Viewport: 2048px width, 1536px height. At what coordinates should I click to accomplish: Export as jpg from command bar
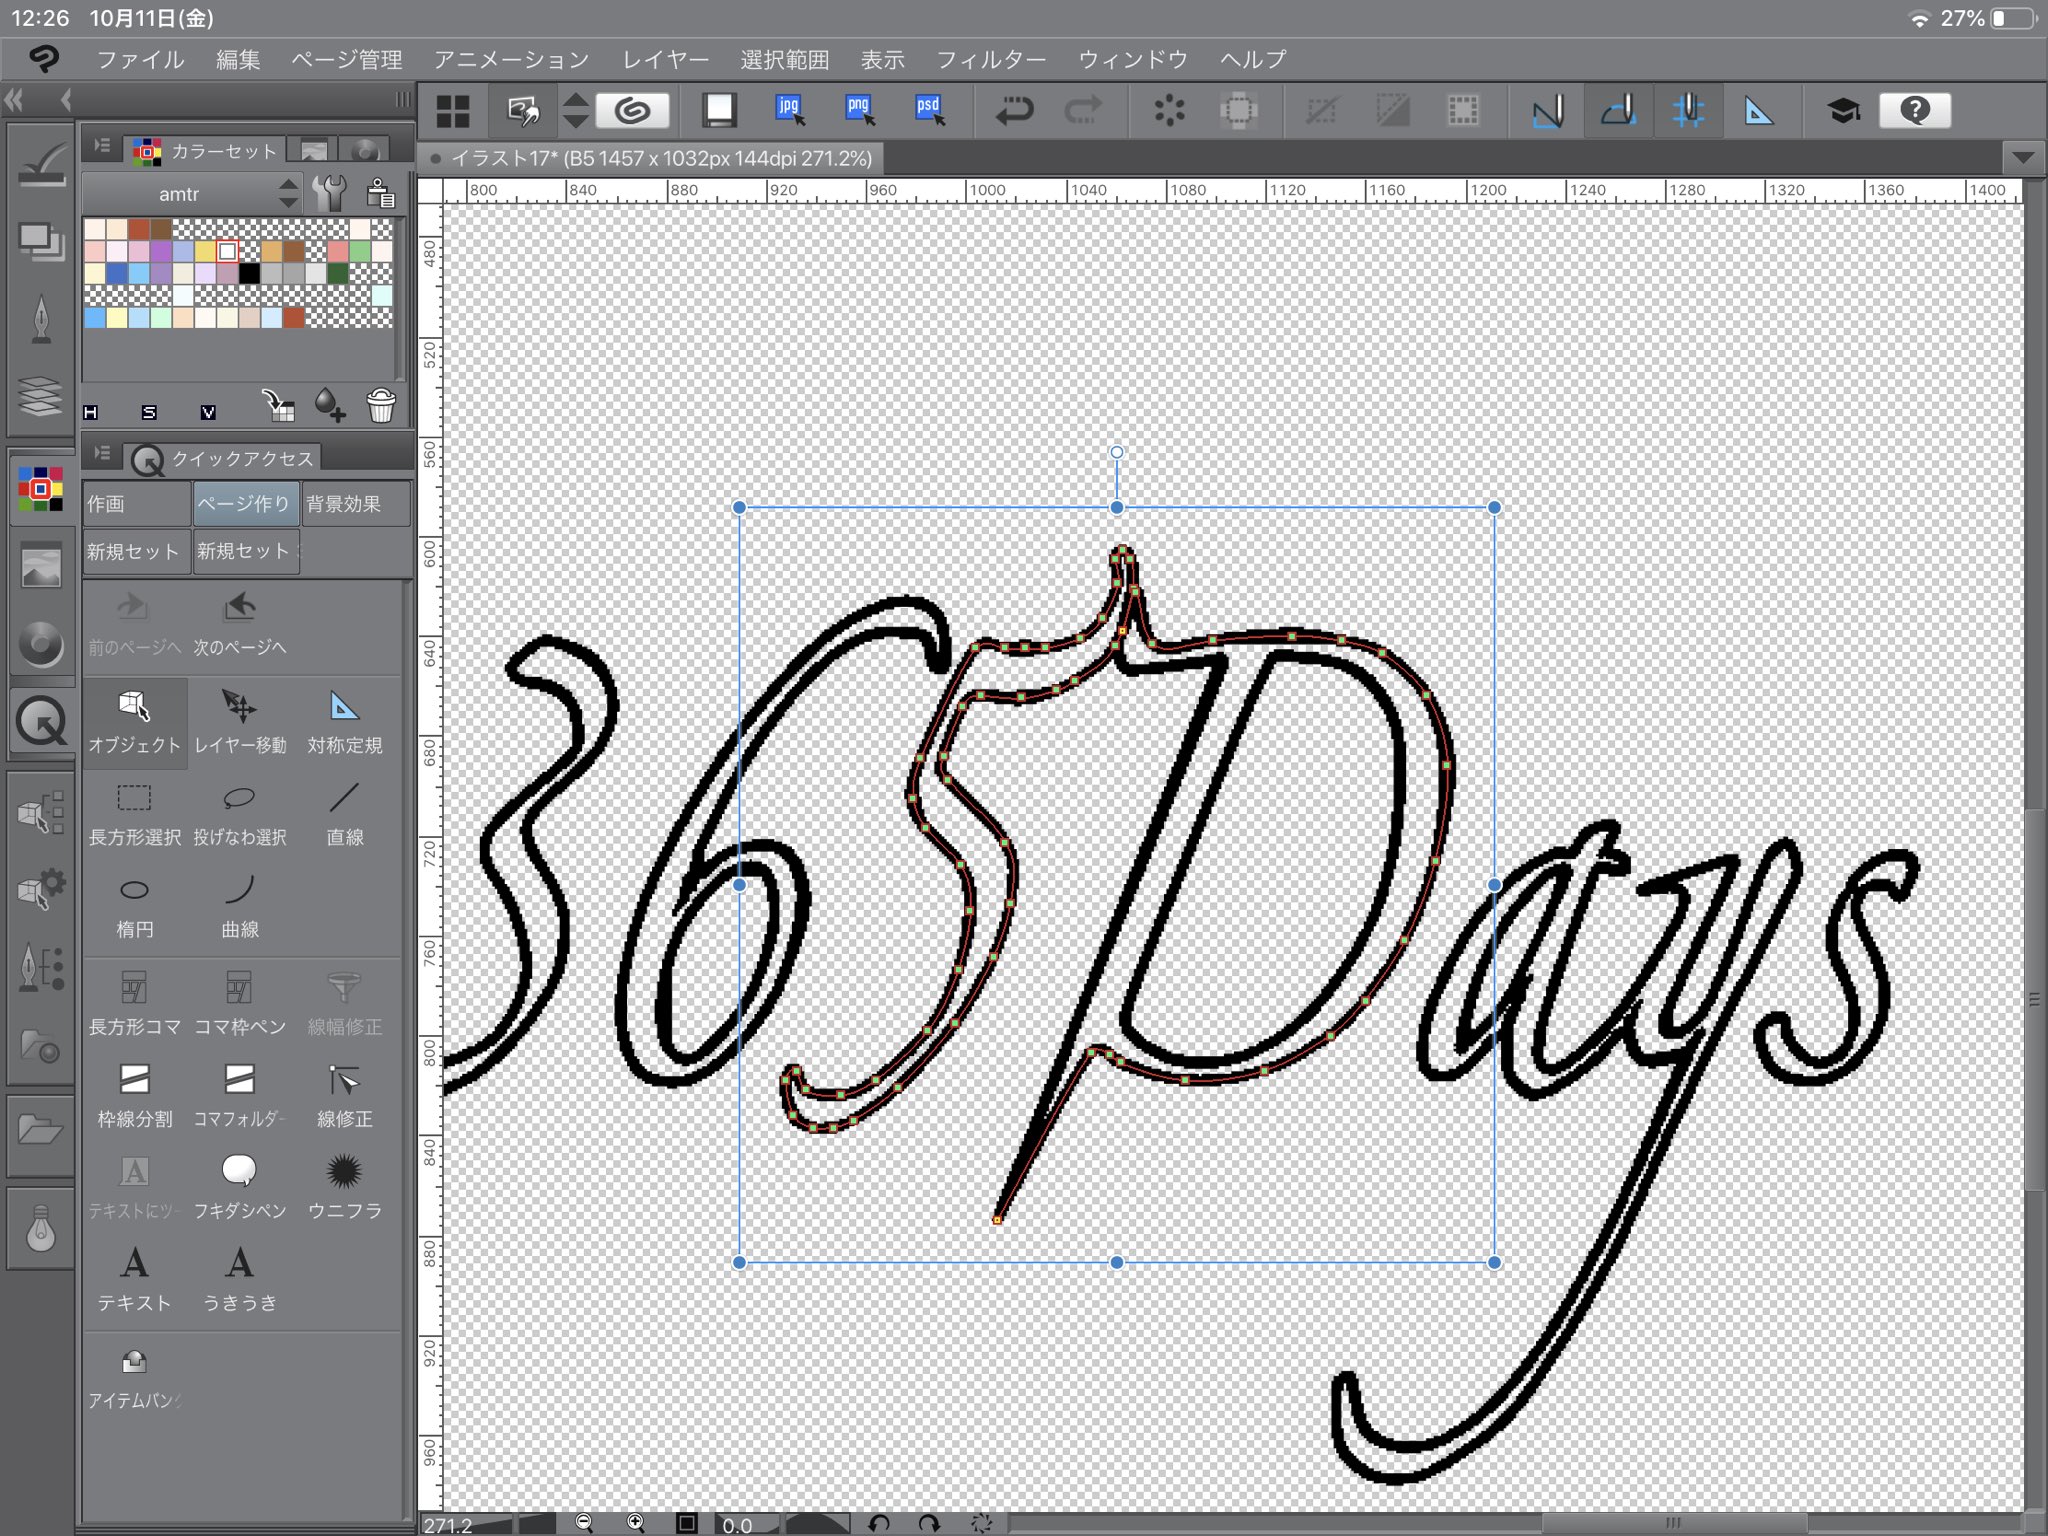(790, 110)
